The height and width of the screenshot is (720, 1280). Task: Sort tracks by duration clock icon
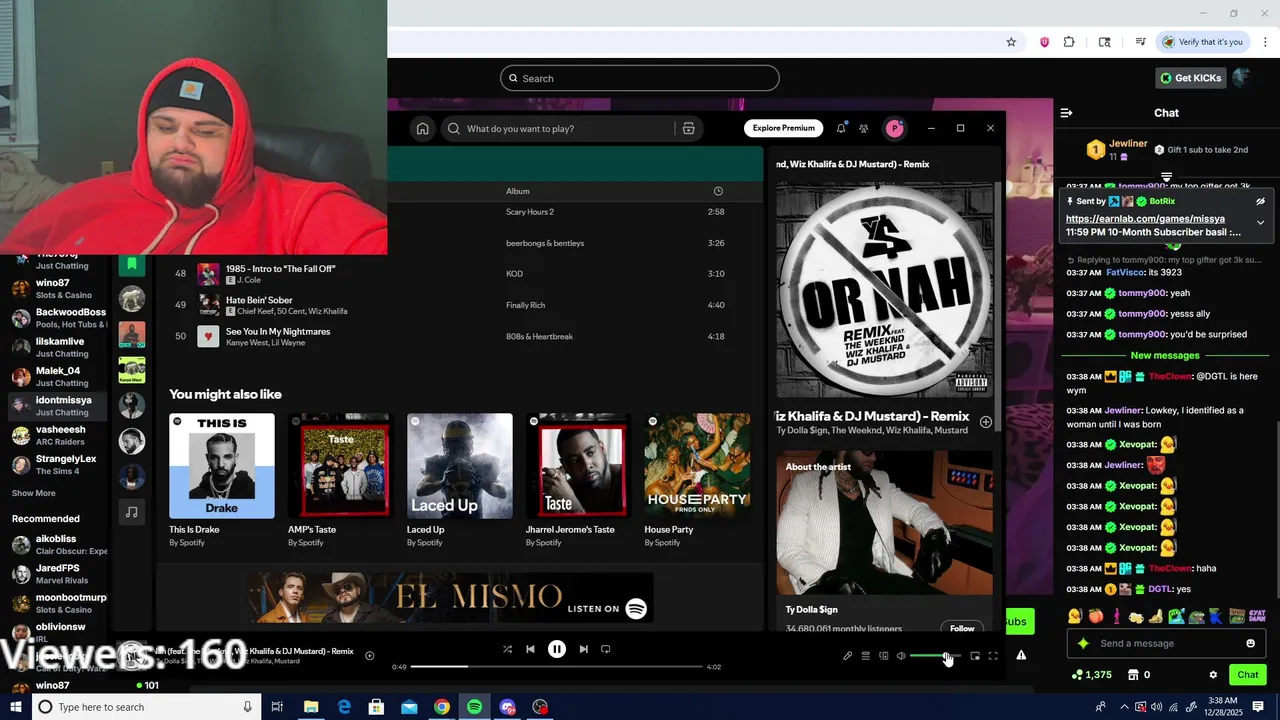pyautogui.click(x=718, y=191)
